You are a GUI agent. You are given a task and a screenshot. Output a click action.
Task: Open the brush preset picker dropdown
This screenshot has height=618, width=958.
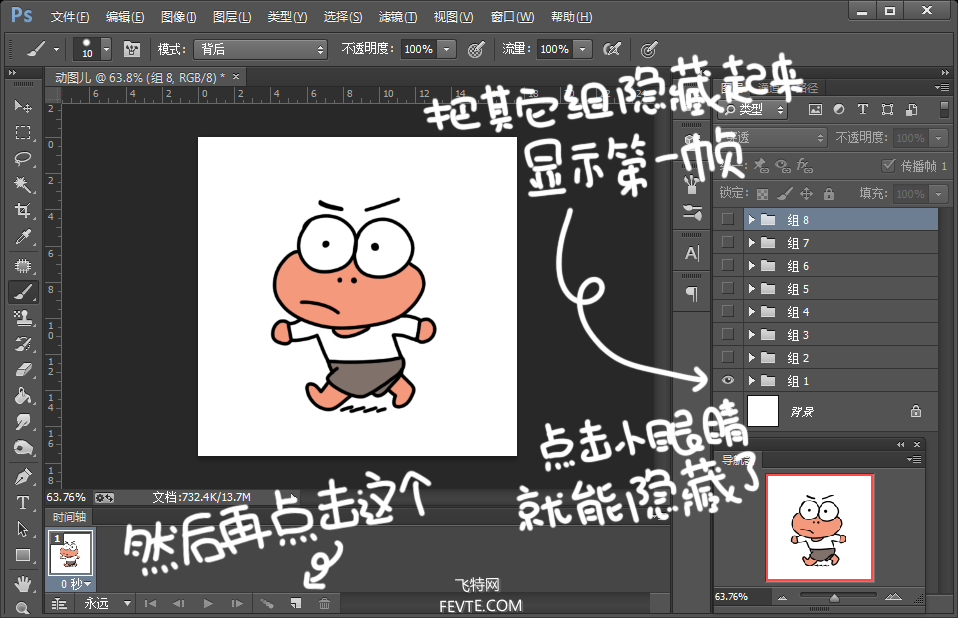click(x=106, y=49)
